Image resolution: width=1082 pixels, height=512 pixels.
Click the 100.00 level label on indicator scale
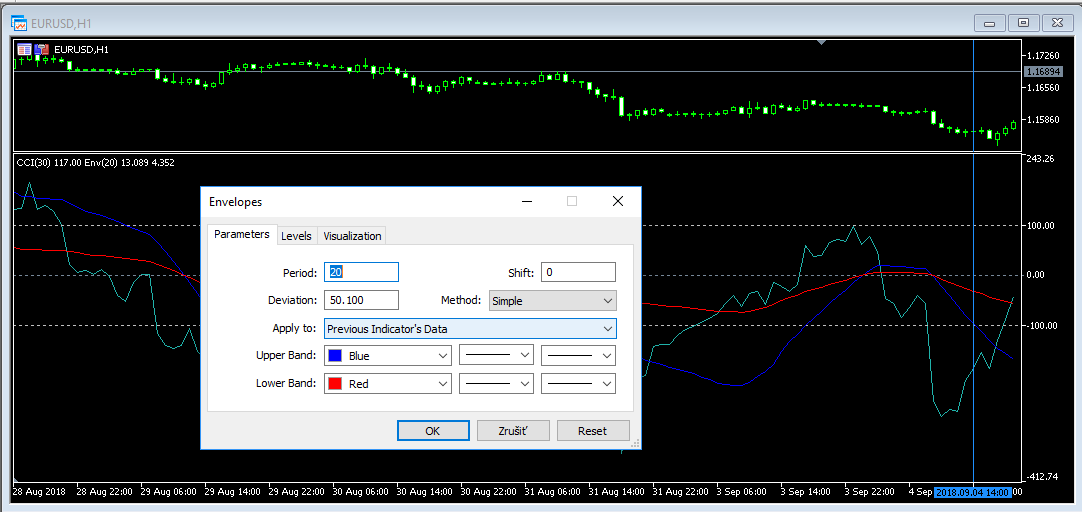pyautogui.click(x=1042, y=226)
